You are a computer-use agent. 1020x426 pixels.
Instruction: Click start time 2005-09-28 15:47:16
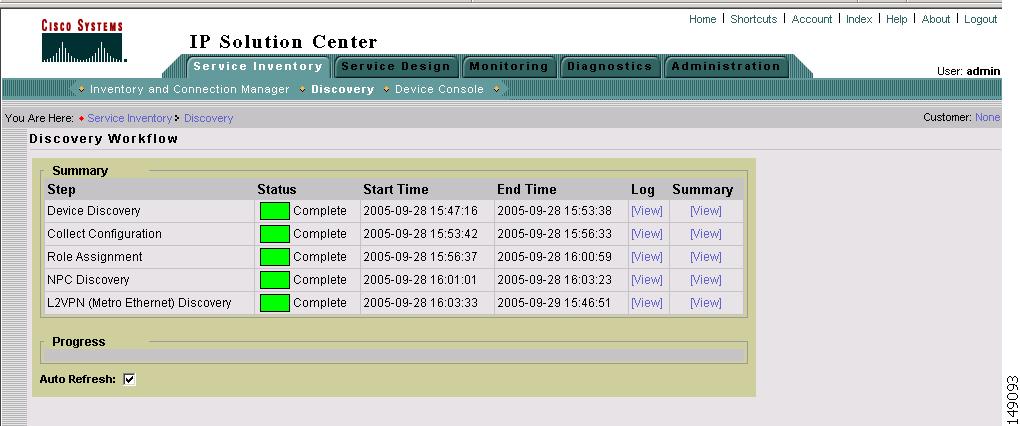coord(420,211)
